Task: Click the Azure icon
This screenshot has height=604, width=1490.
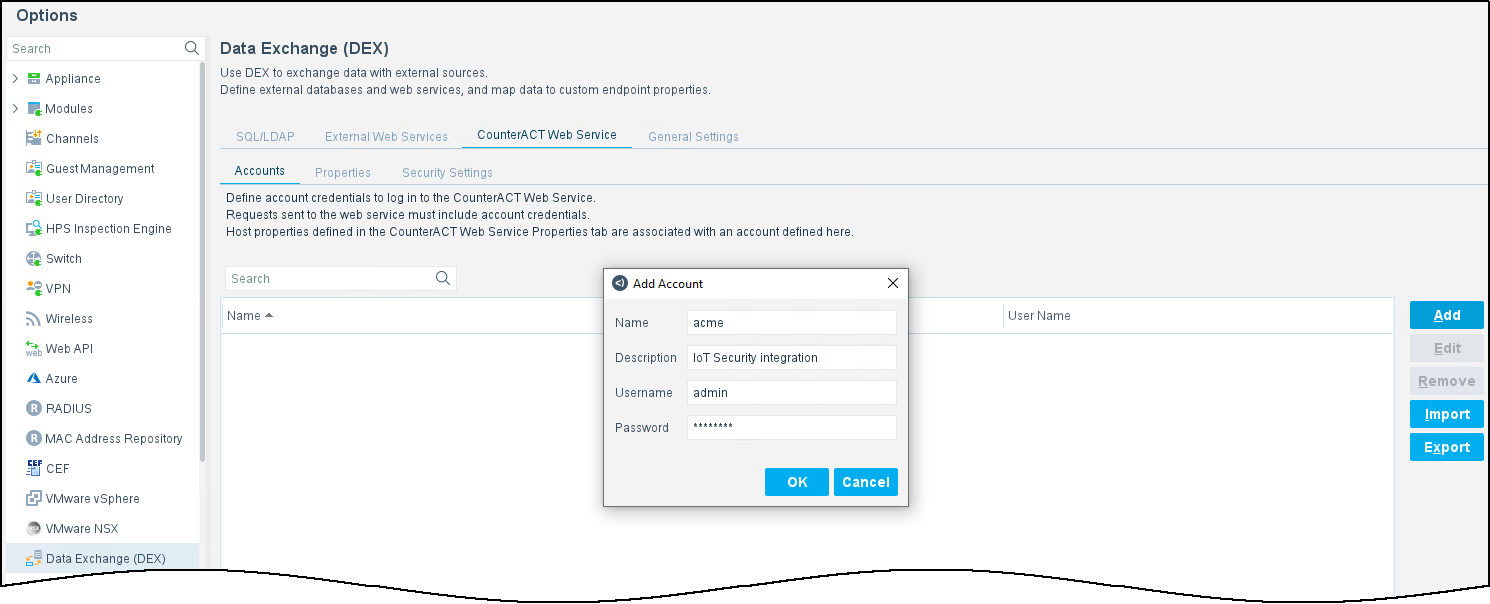Action: pyautogui.click(x=34, y=378)
